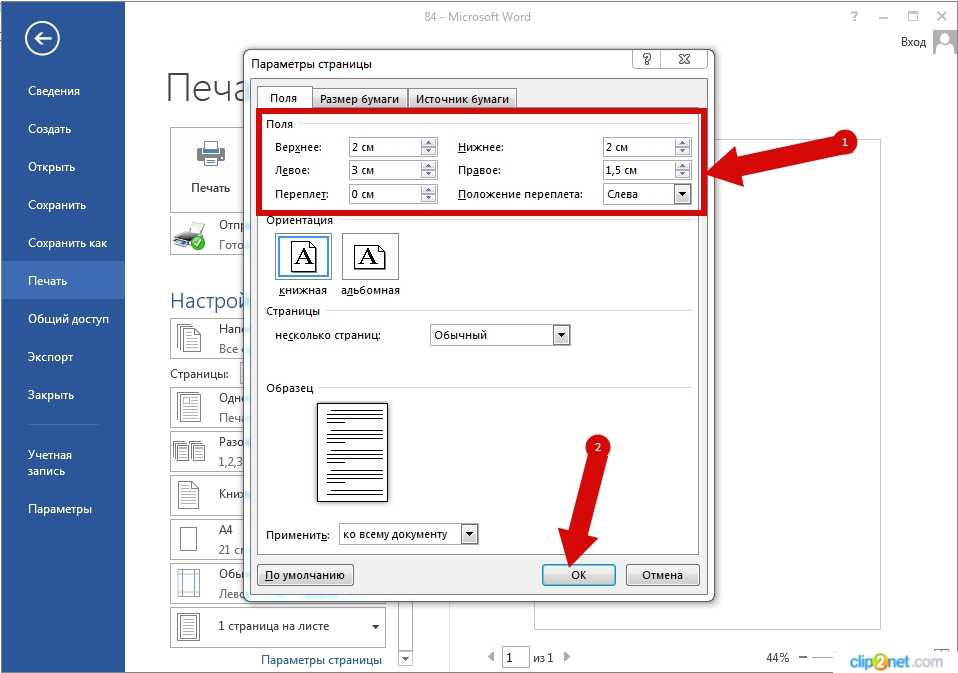This screenshot has height=673, width=958.
Task: Click the Правое 1,5 см value field
Action: [x=638, y=170]
